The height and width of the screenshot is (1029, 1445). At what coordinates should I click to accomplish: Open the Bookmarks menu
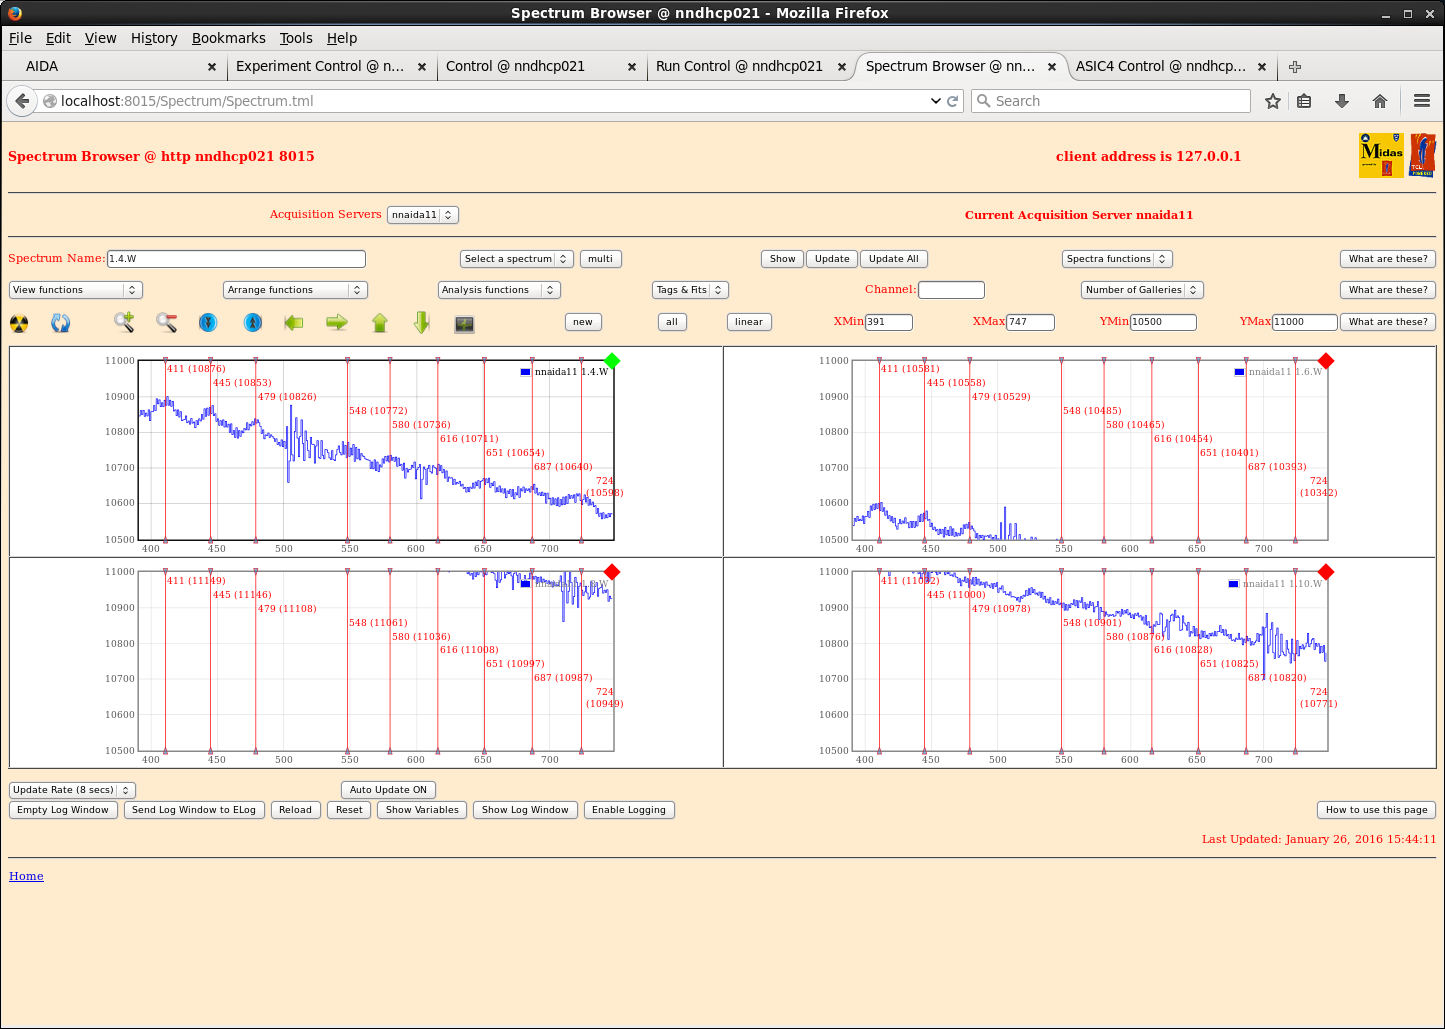click(229, 38)
